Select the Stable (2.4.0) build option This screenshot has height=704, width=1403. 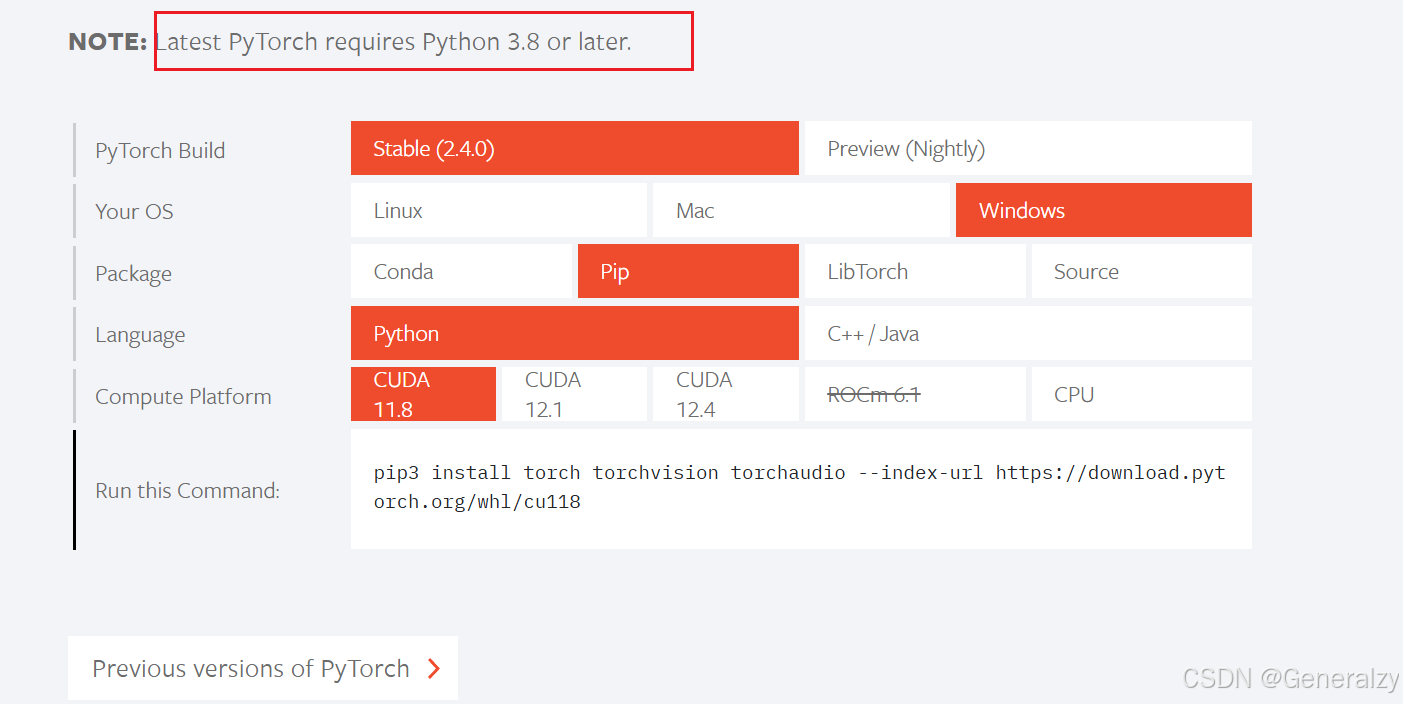[x=574, y=149]
